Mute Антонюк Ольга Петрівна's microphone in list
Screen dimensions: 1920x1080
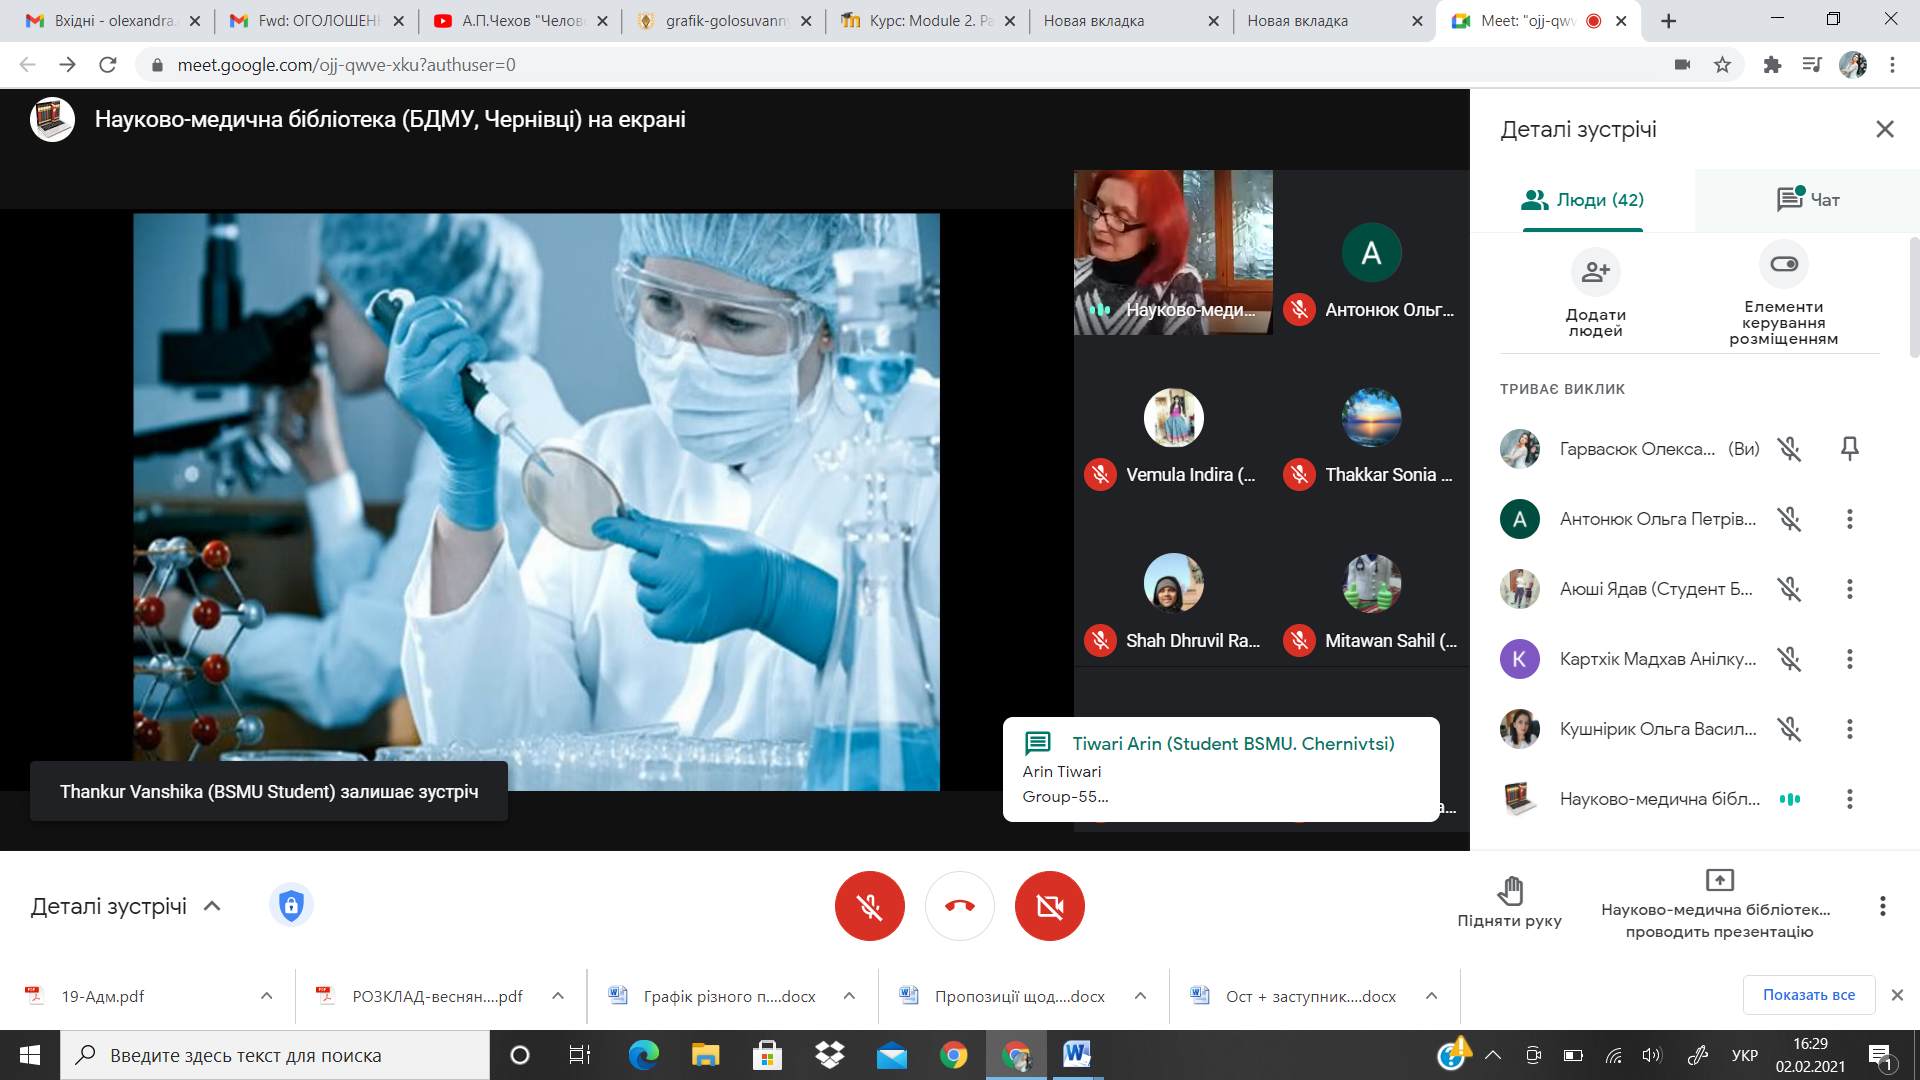click(1789, 519)
